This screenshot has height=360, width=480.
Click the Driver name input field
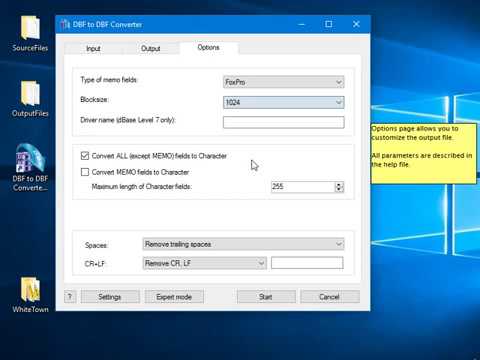tap(283, 122)
